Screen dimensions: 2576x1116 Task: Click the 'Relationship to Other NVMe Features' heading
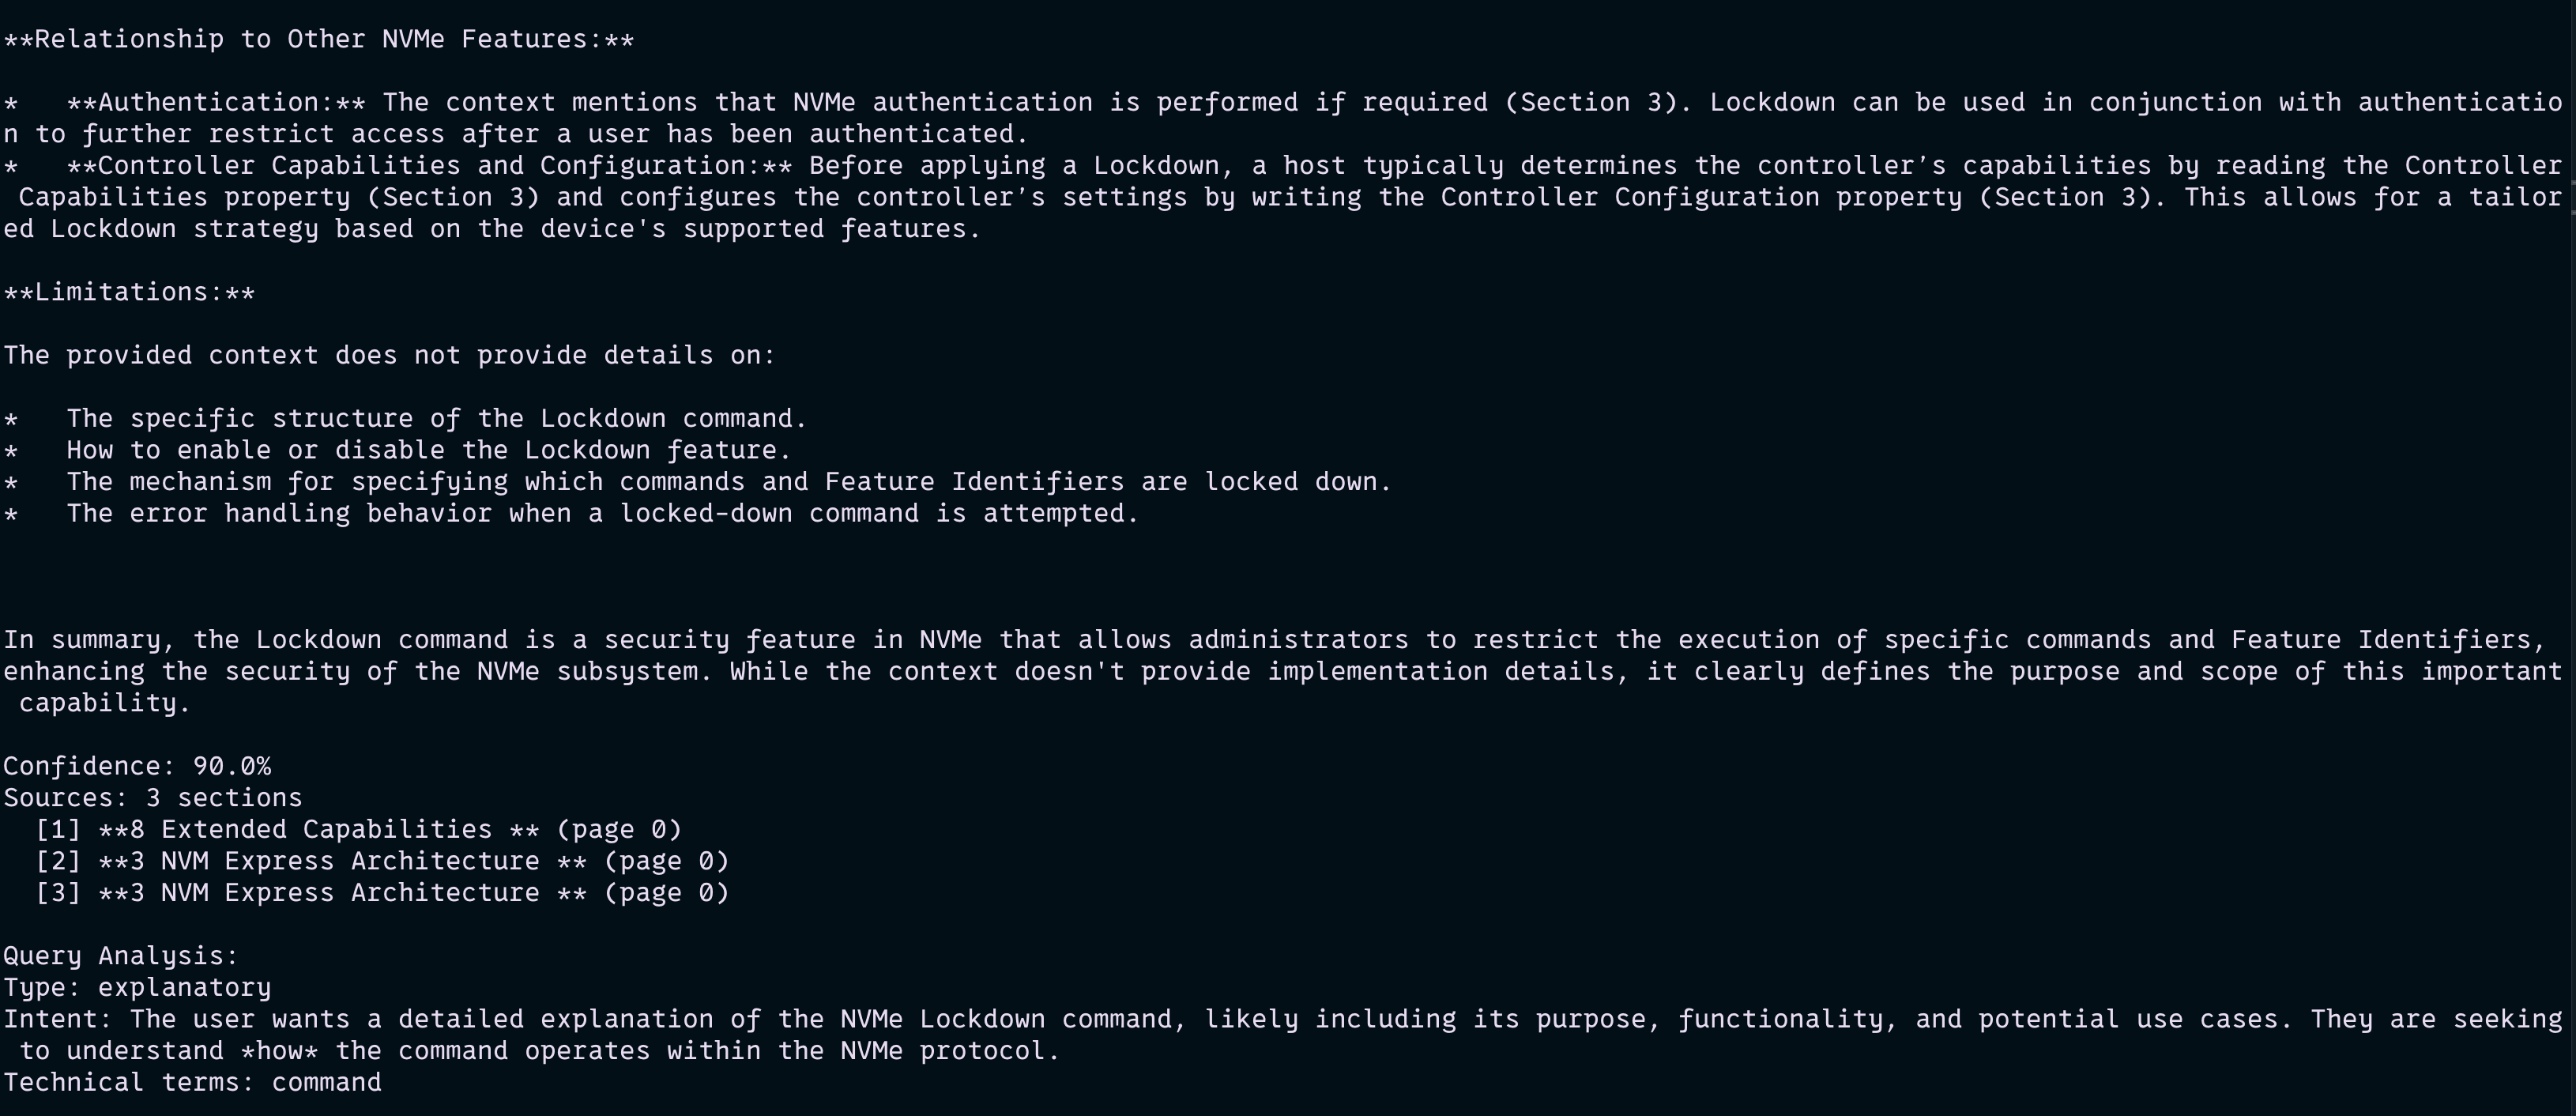tap(318, 39)
